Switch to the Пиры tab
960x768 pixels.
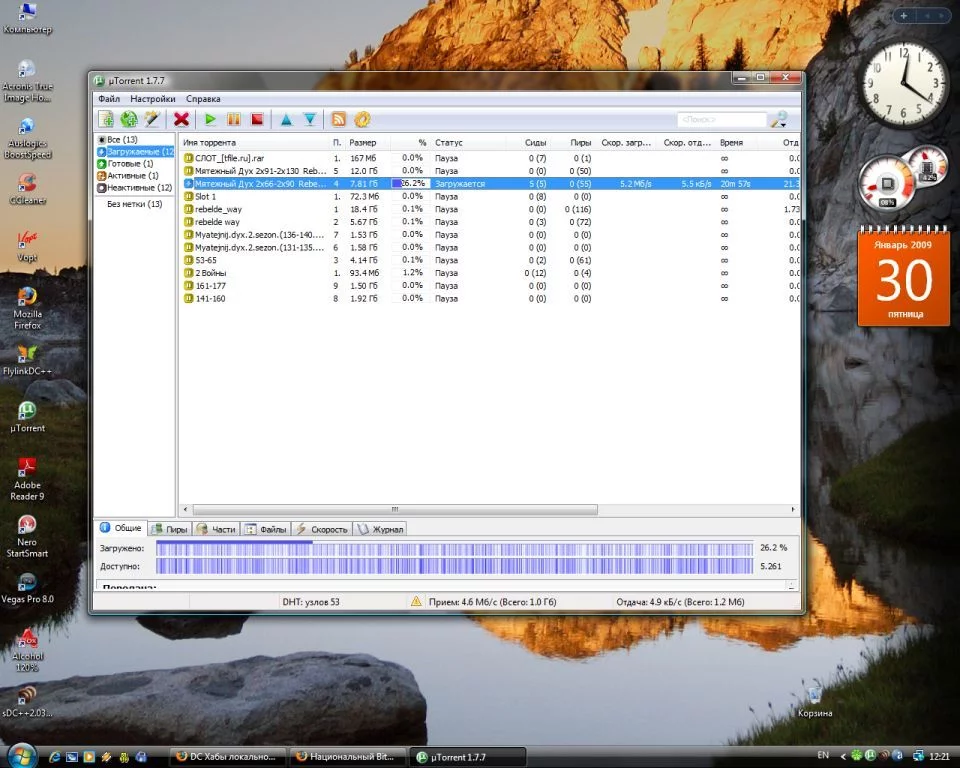click(x=170, y=529)
